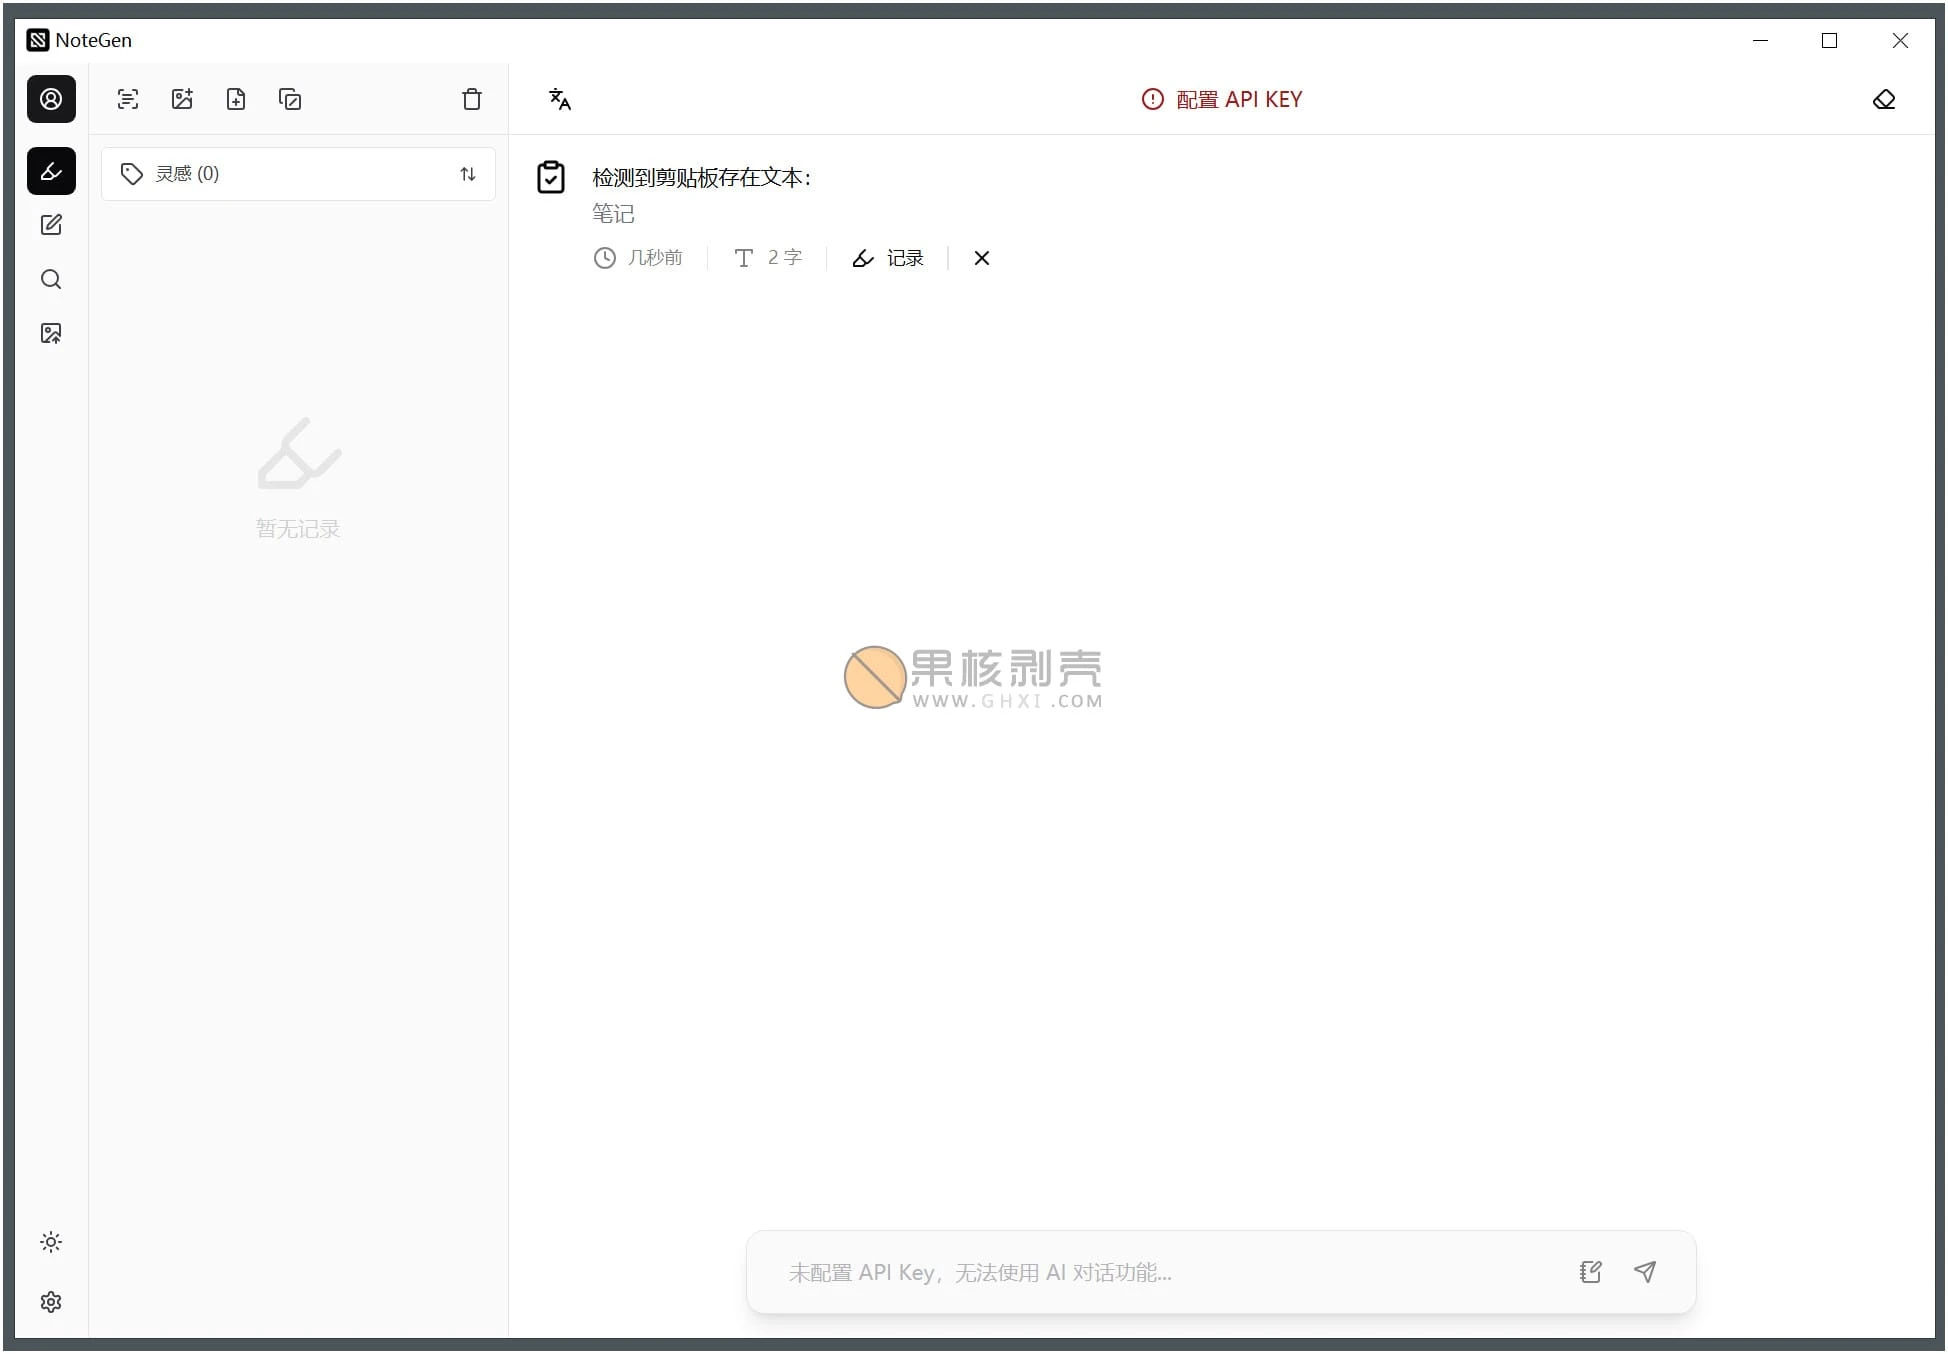Open the 配置 API KEY link
1948x1354 pixels.
tap(1237, 99)
